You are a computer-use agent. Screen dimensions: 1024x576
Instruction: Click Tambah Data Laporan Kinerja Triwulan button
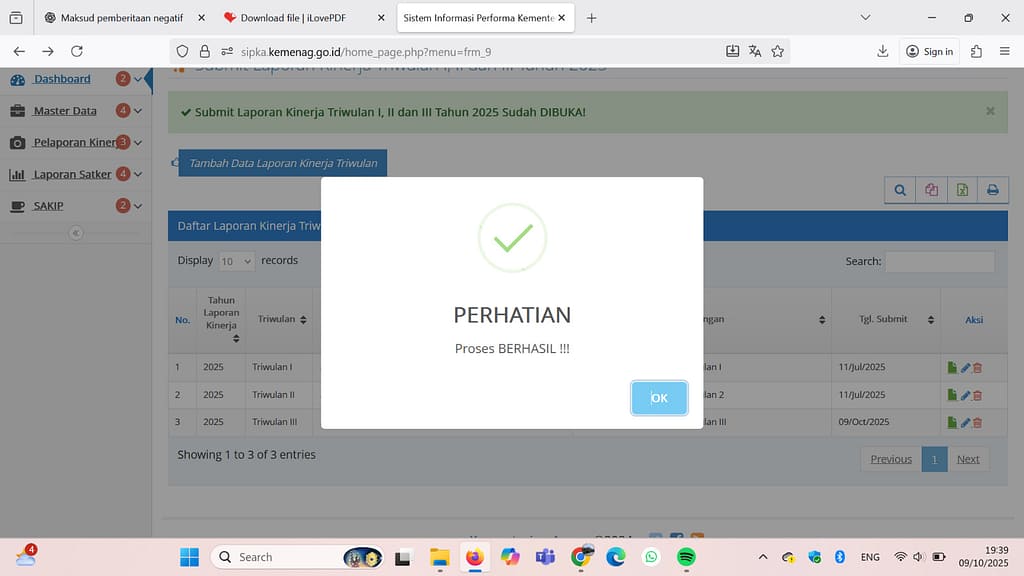282,163
